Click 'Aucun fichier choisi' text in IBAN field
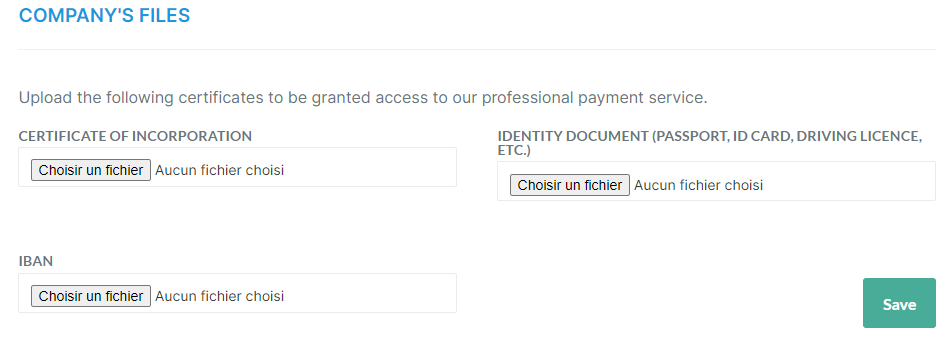Viewport: 952px width, 362px height. click(219, 296)
